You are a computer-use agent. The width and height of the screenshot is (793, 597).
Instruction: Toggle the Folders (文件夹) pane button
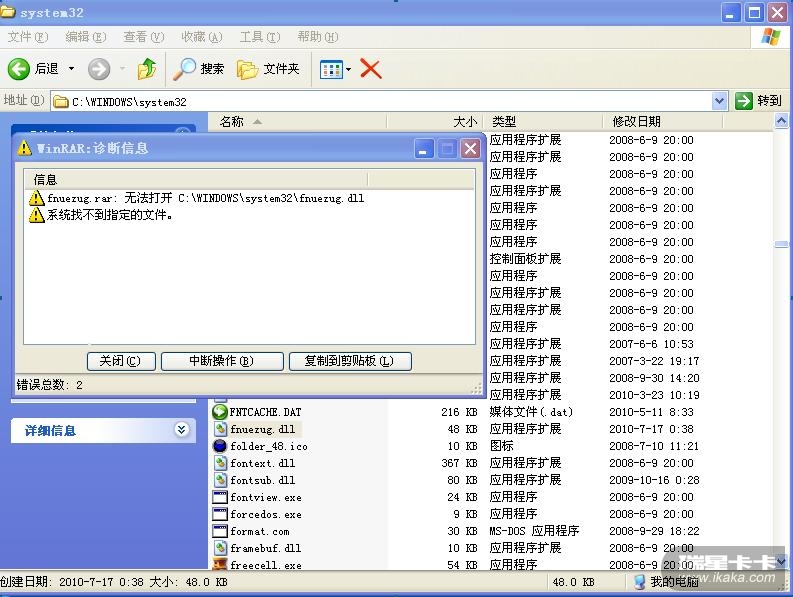pos(268,69)
